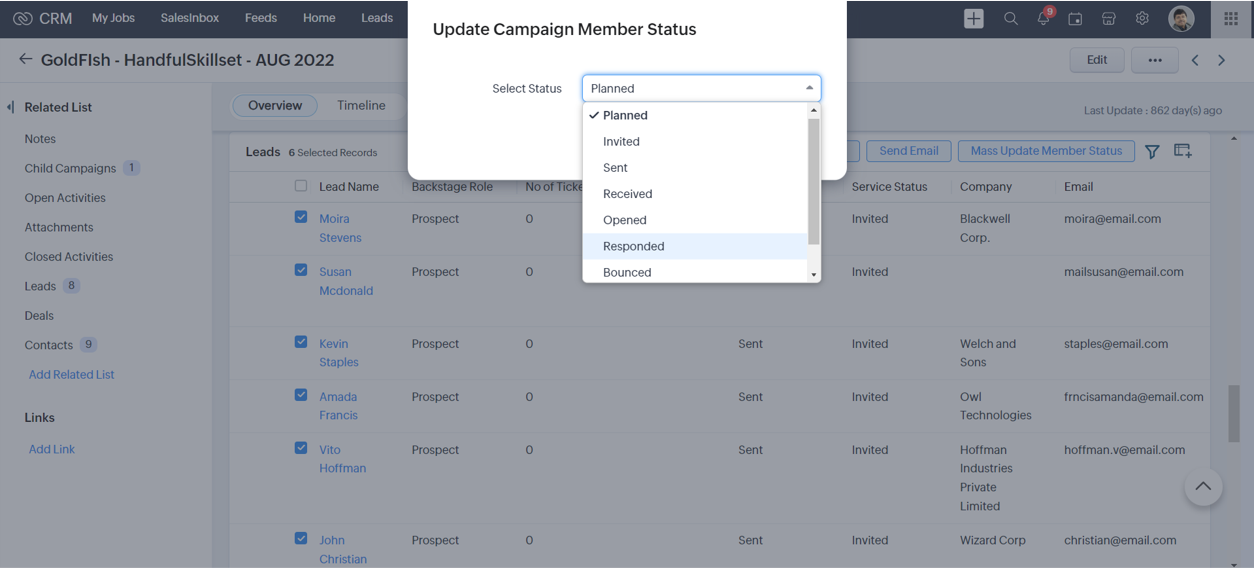Open the search magnifier icon
Viewport: 1254px width, 568px height.
pyautogui.click(x=1011, y=18)
